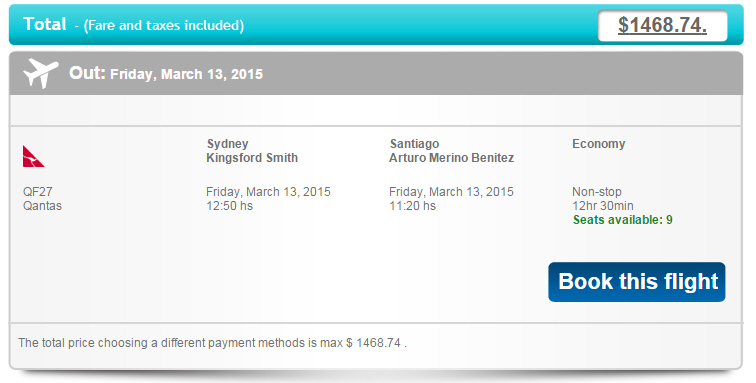This screenshot has height=383, width=756.
Task: Click the 12:50 hs departure time
Action: pyautogui.click(x=230, y=206)
